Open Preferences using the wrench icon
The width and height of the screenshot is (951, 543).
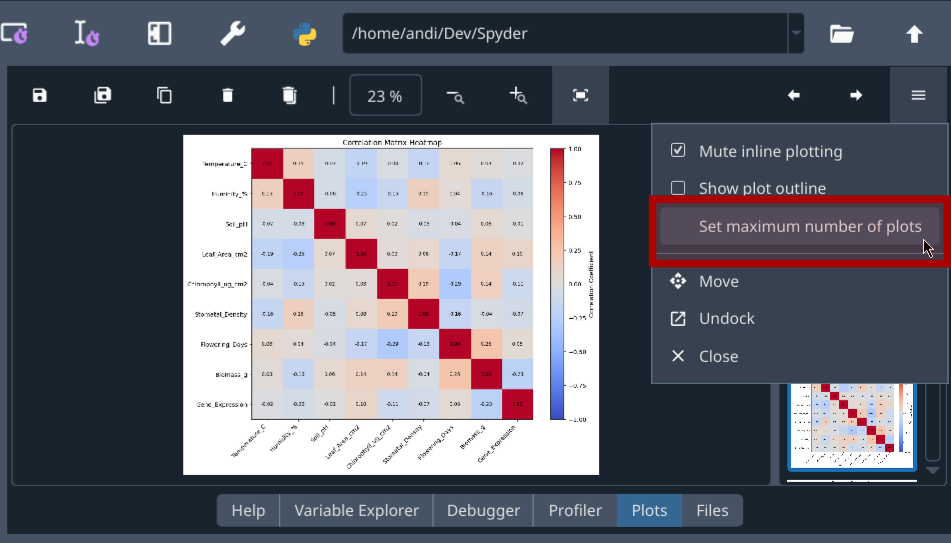[x=232, y=33]
